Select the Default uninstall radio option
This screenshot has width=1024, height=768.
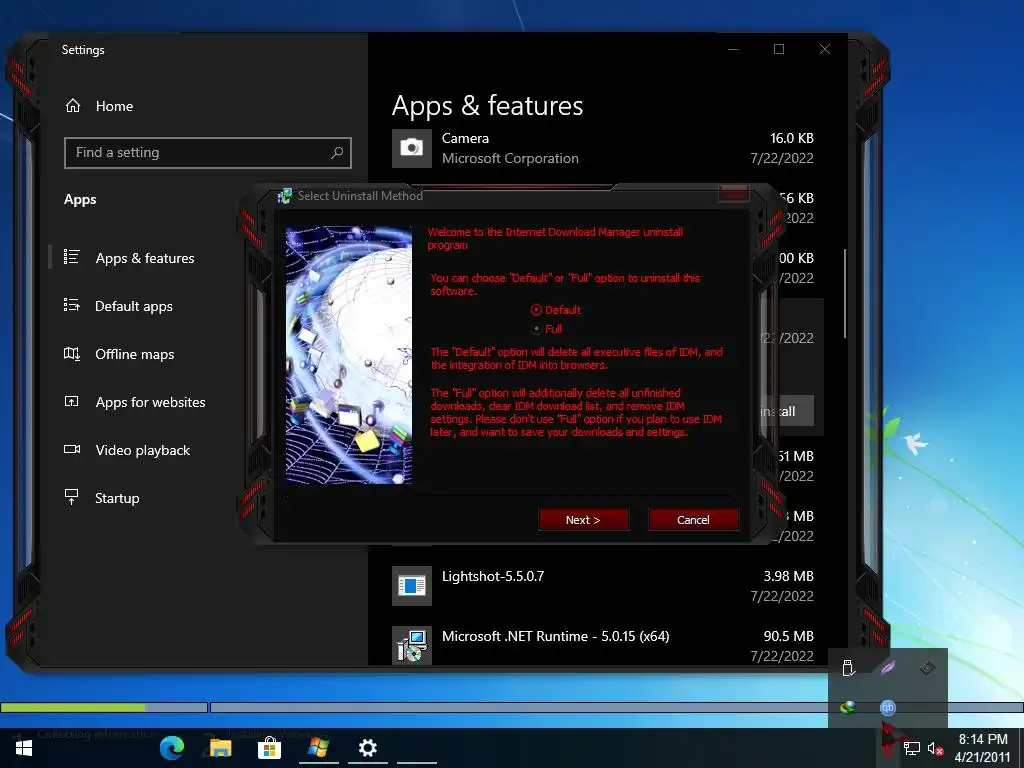[x=556, y=310]
